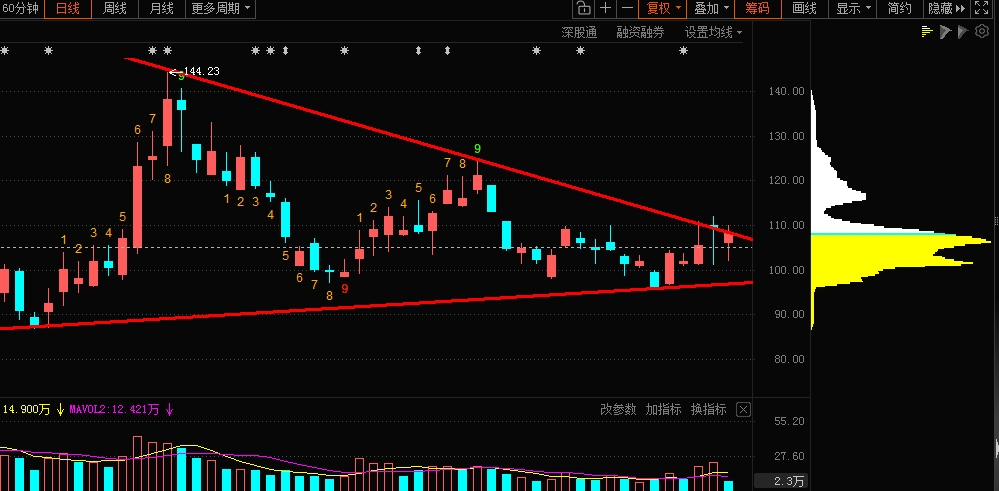Expand the 更多周期 period dropdown
Image resolution: width=999 pixels, height=491 pixels.
pyautogui.click(x=220, y=8)
